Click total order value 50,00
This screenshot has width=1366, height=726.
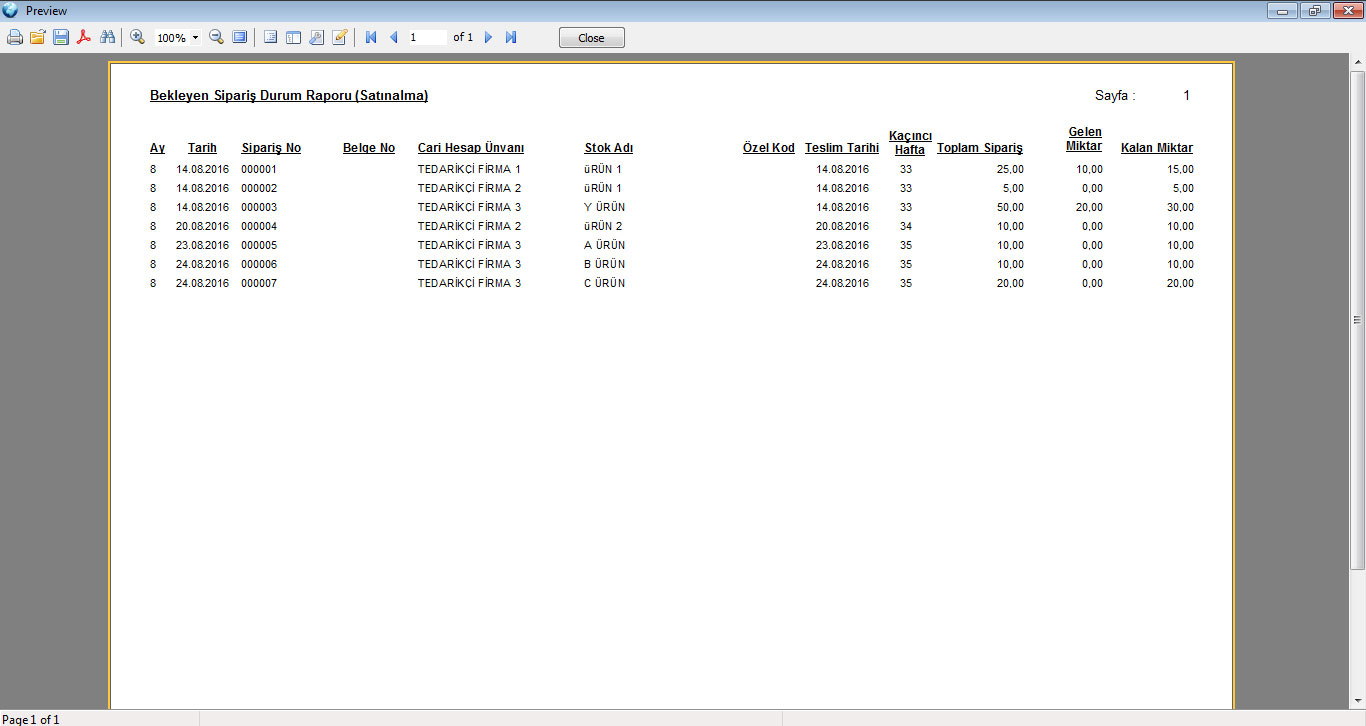pyautogui.click(x=1010, y=207)
